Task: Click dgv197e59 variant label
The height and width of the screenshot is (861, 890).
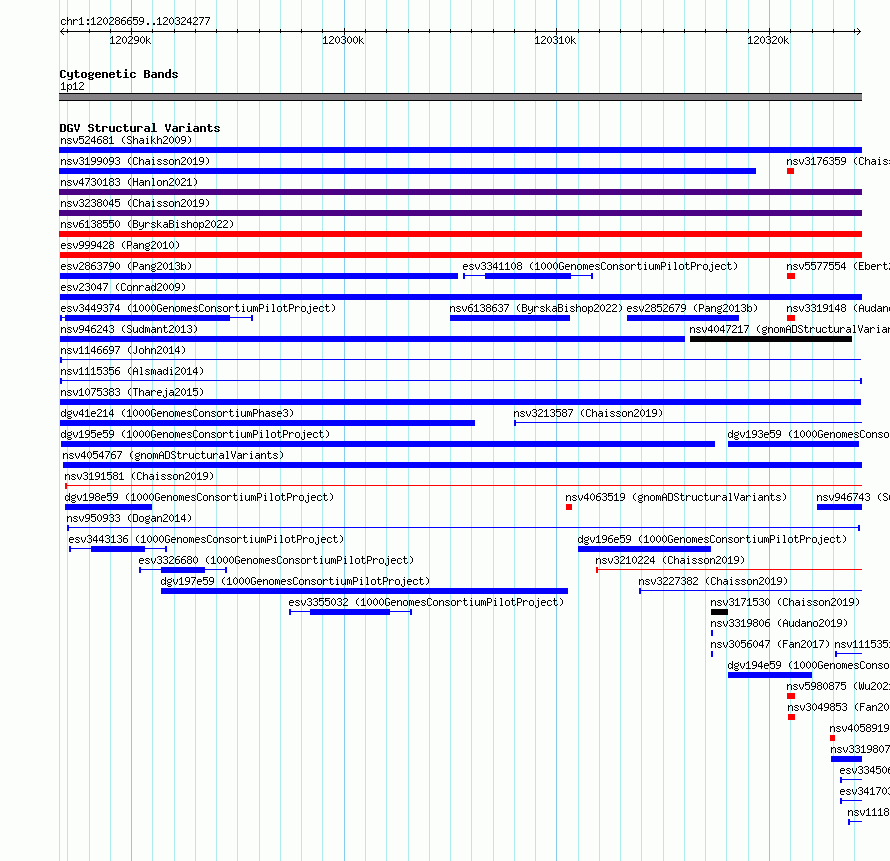Action: pos(295,581)
